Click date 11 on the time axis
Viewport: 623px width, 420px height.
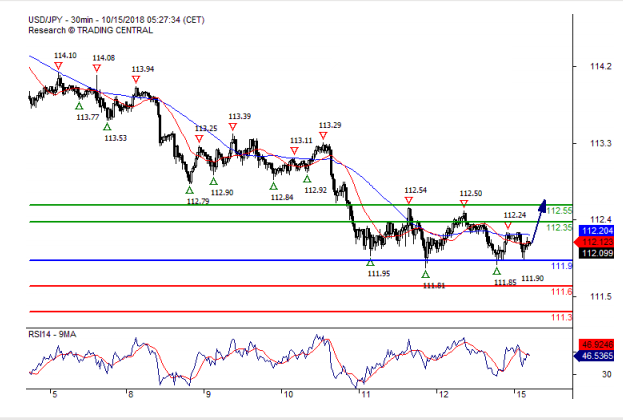365,395
